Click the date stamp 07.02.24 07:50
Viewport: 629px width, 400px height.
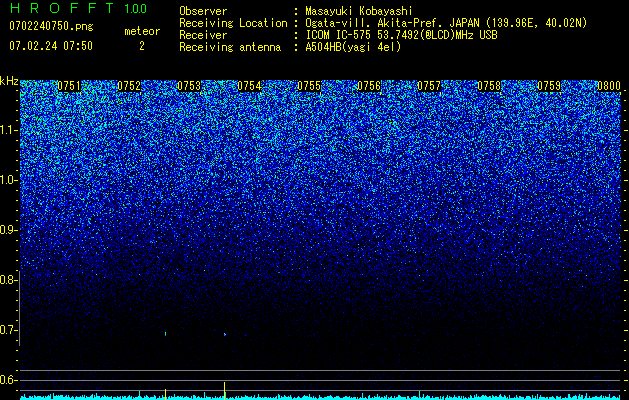pyautogui.click(x=51, y=46)
